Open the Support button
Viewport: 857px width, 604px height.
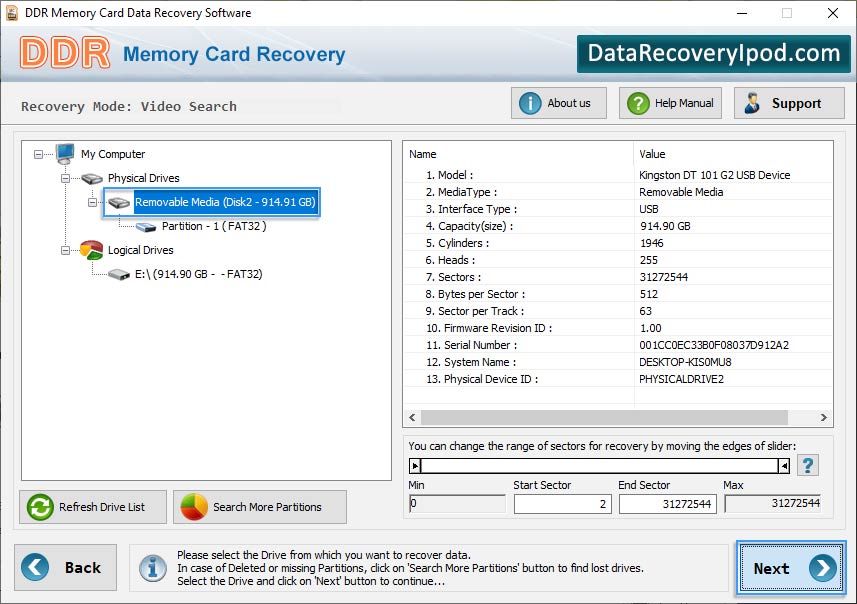(x=789, y=103)
